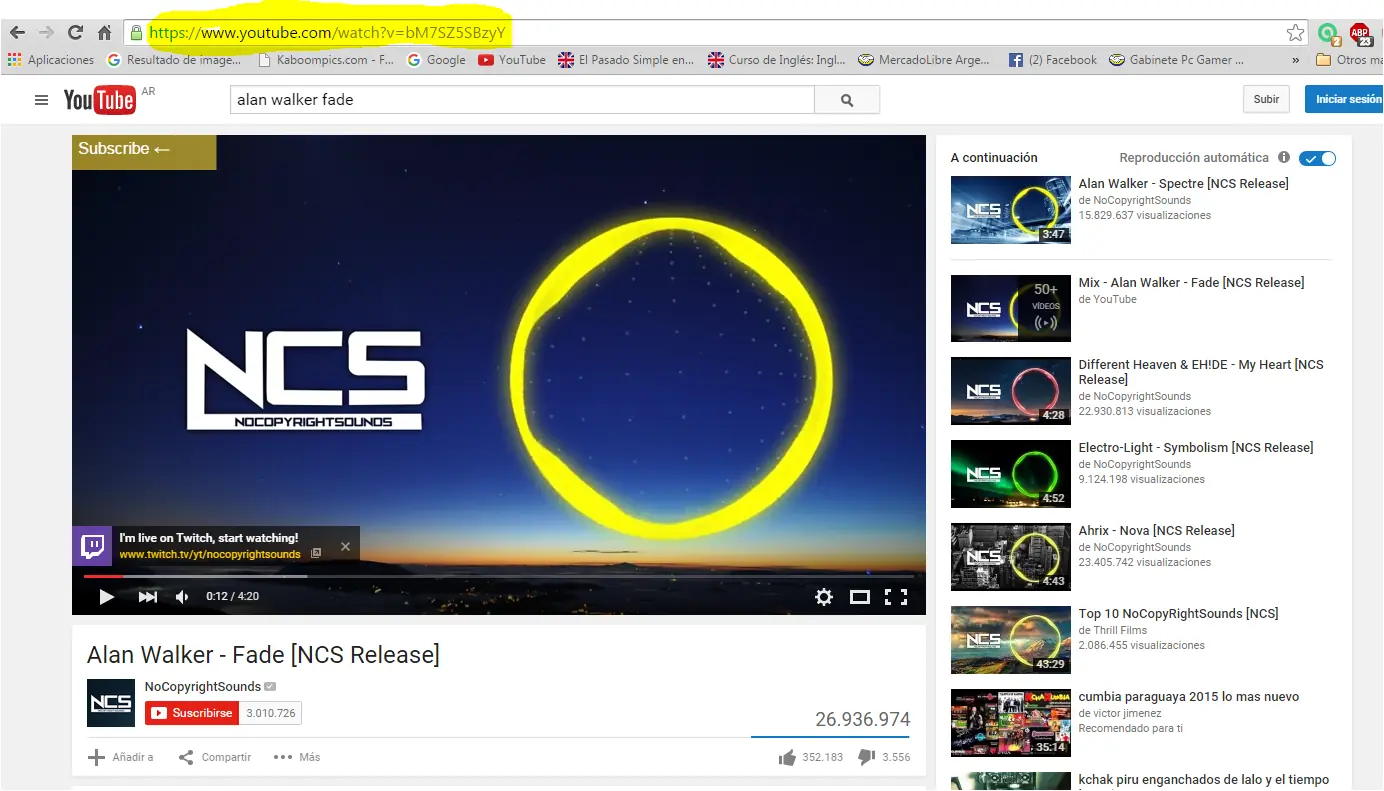Open kchak piru enganchados video title
Viewport: 1384px width, 791px height.
[x=1204, y=780]
